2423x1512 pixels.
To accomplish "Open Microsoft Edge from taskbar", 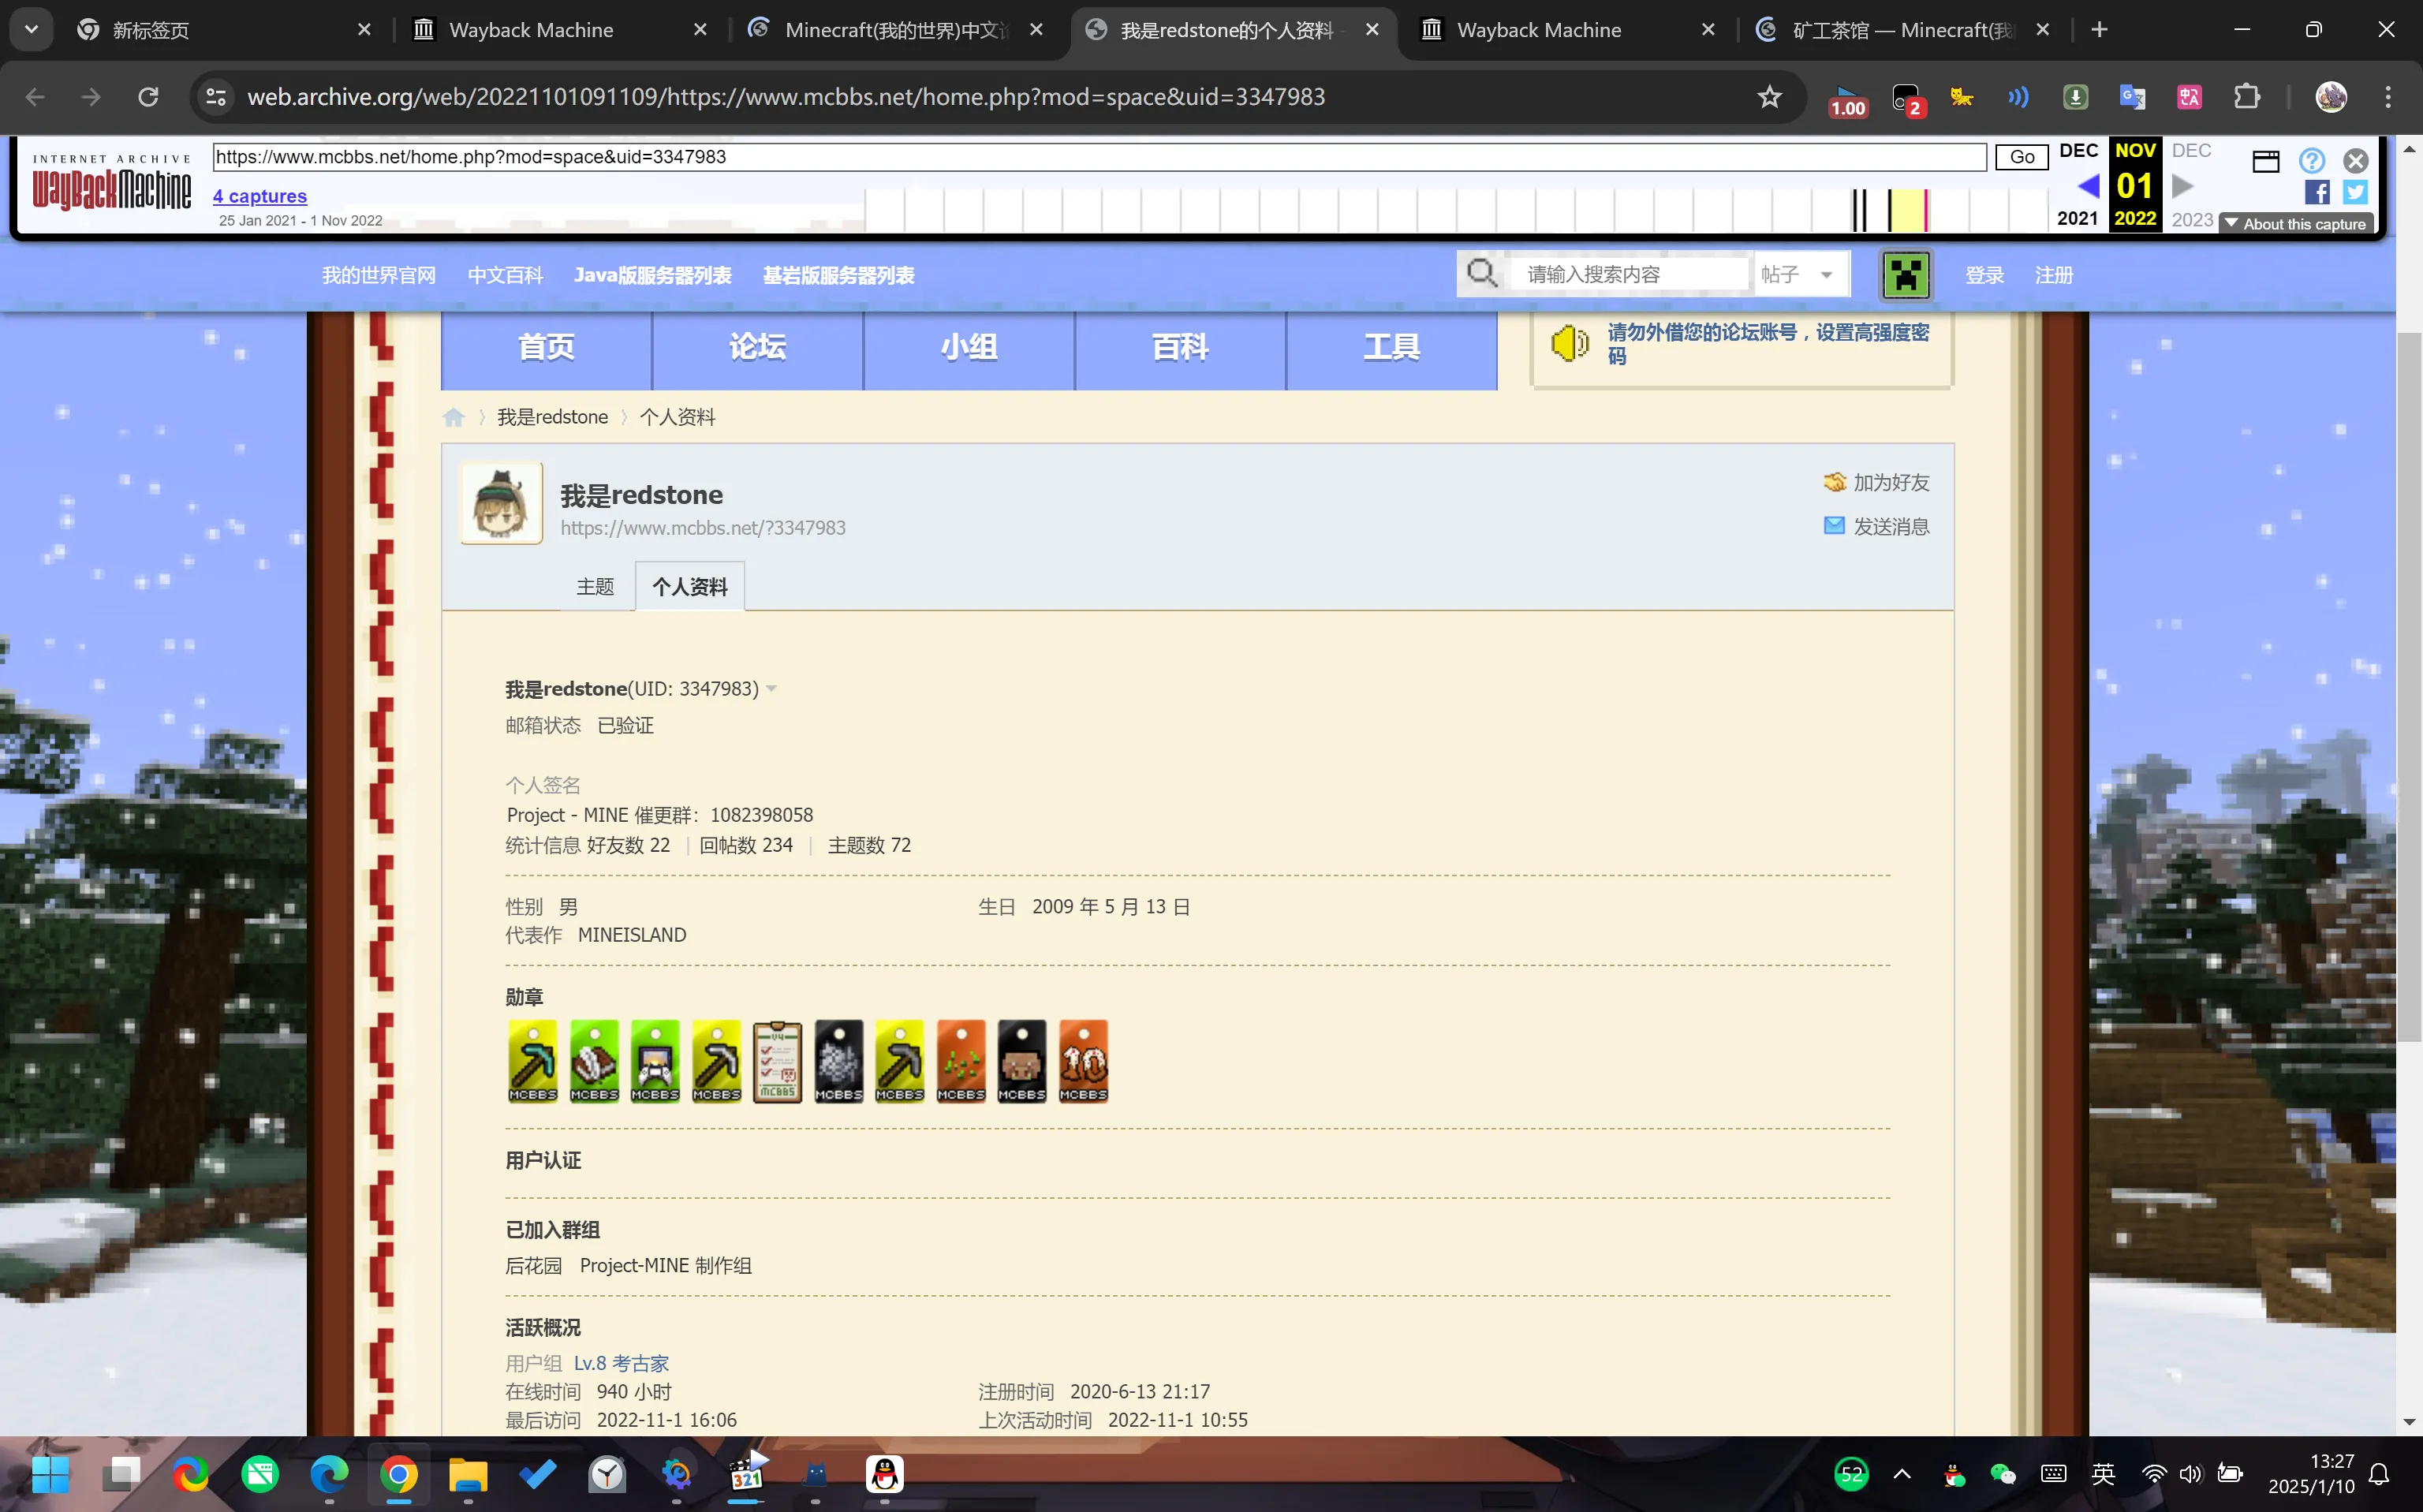I will pyautogui.click(x=328, y=1474).
